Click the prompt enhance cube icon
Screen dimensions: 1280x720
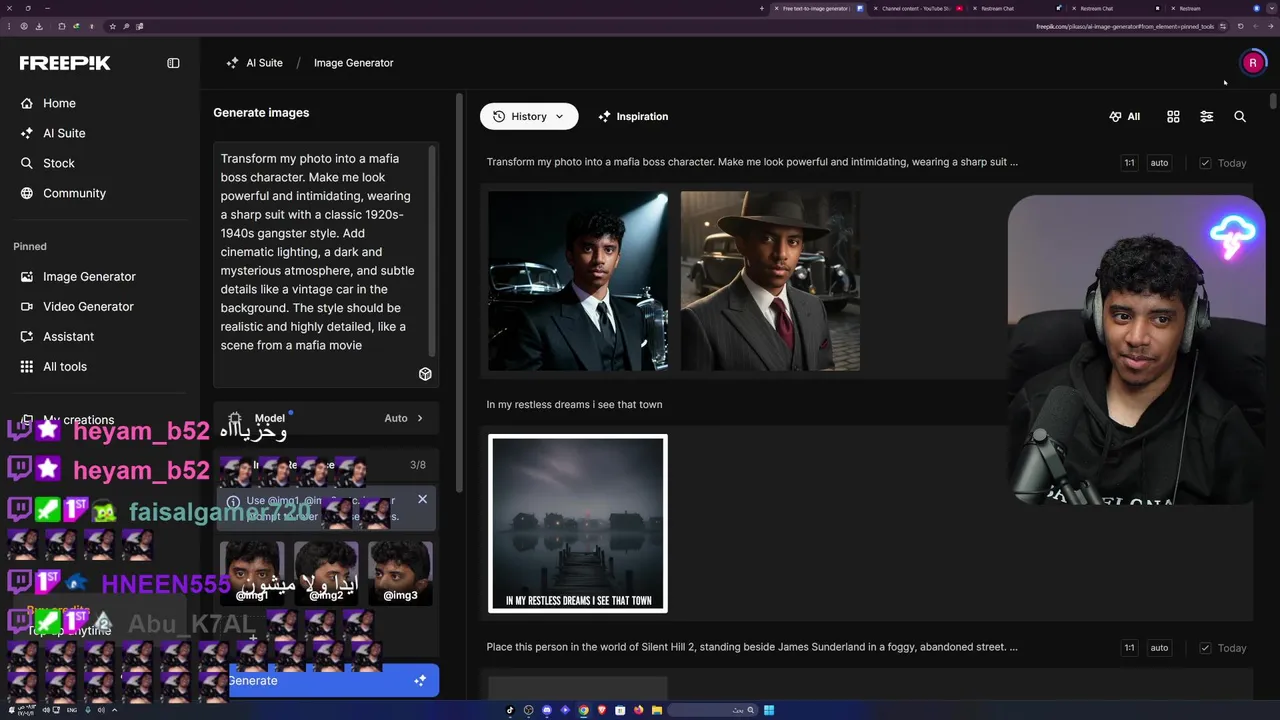(425, 374)
